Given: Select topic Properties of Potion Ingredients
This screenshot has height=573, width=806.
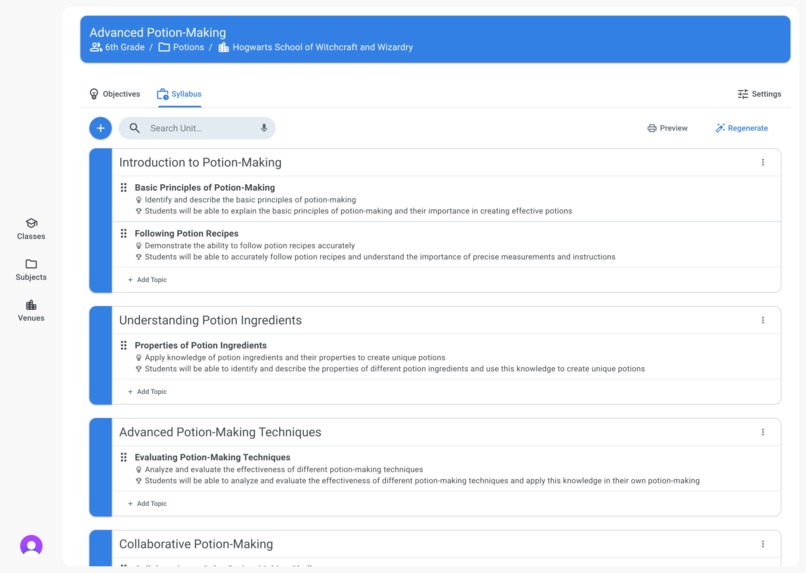Looking at the screenshot, I should [x=200, y=345].
